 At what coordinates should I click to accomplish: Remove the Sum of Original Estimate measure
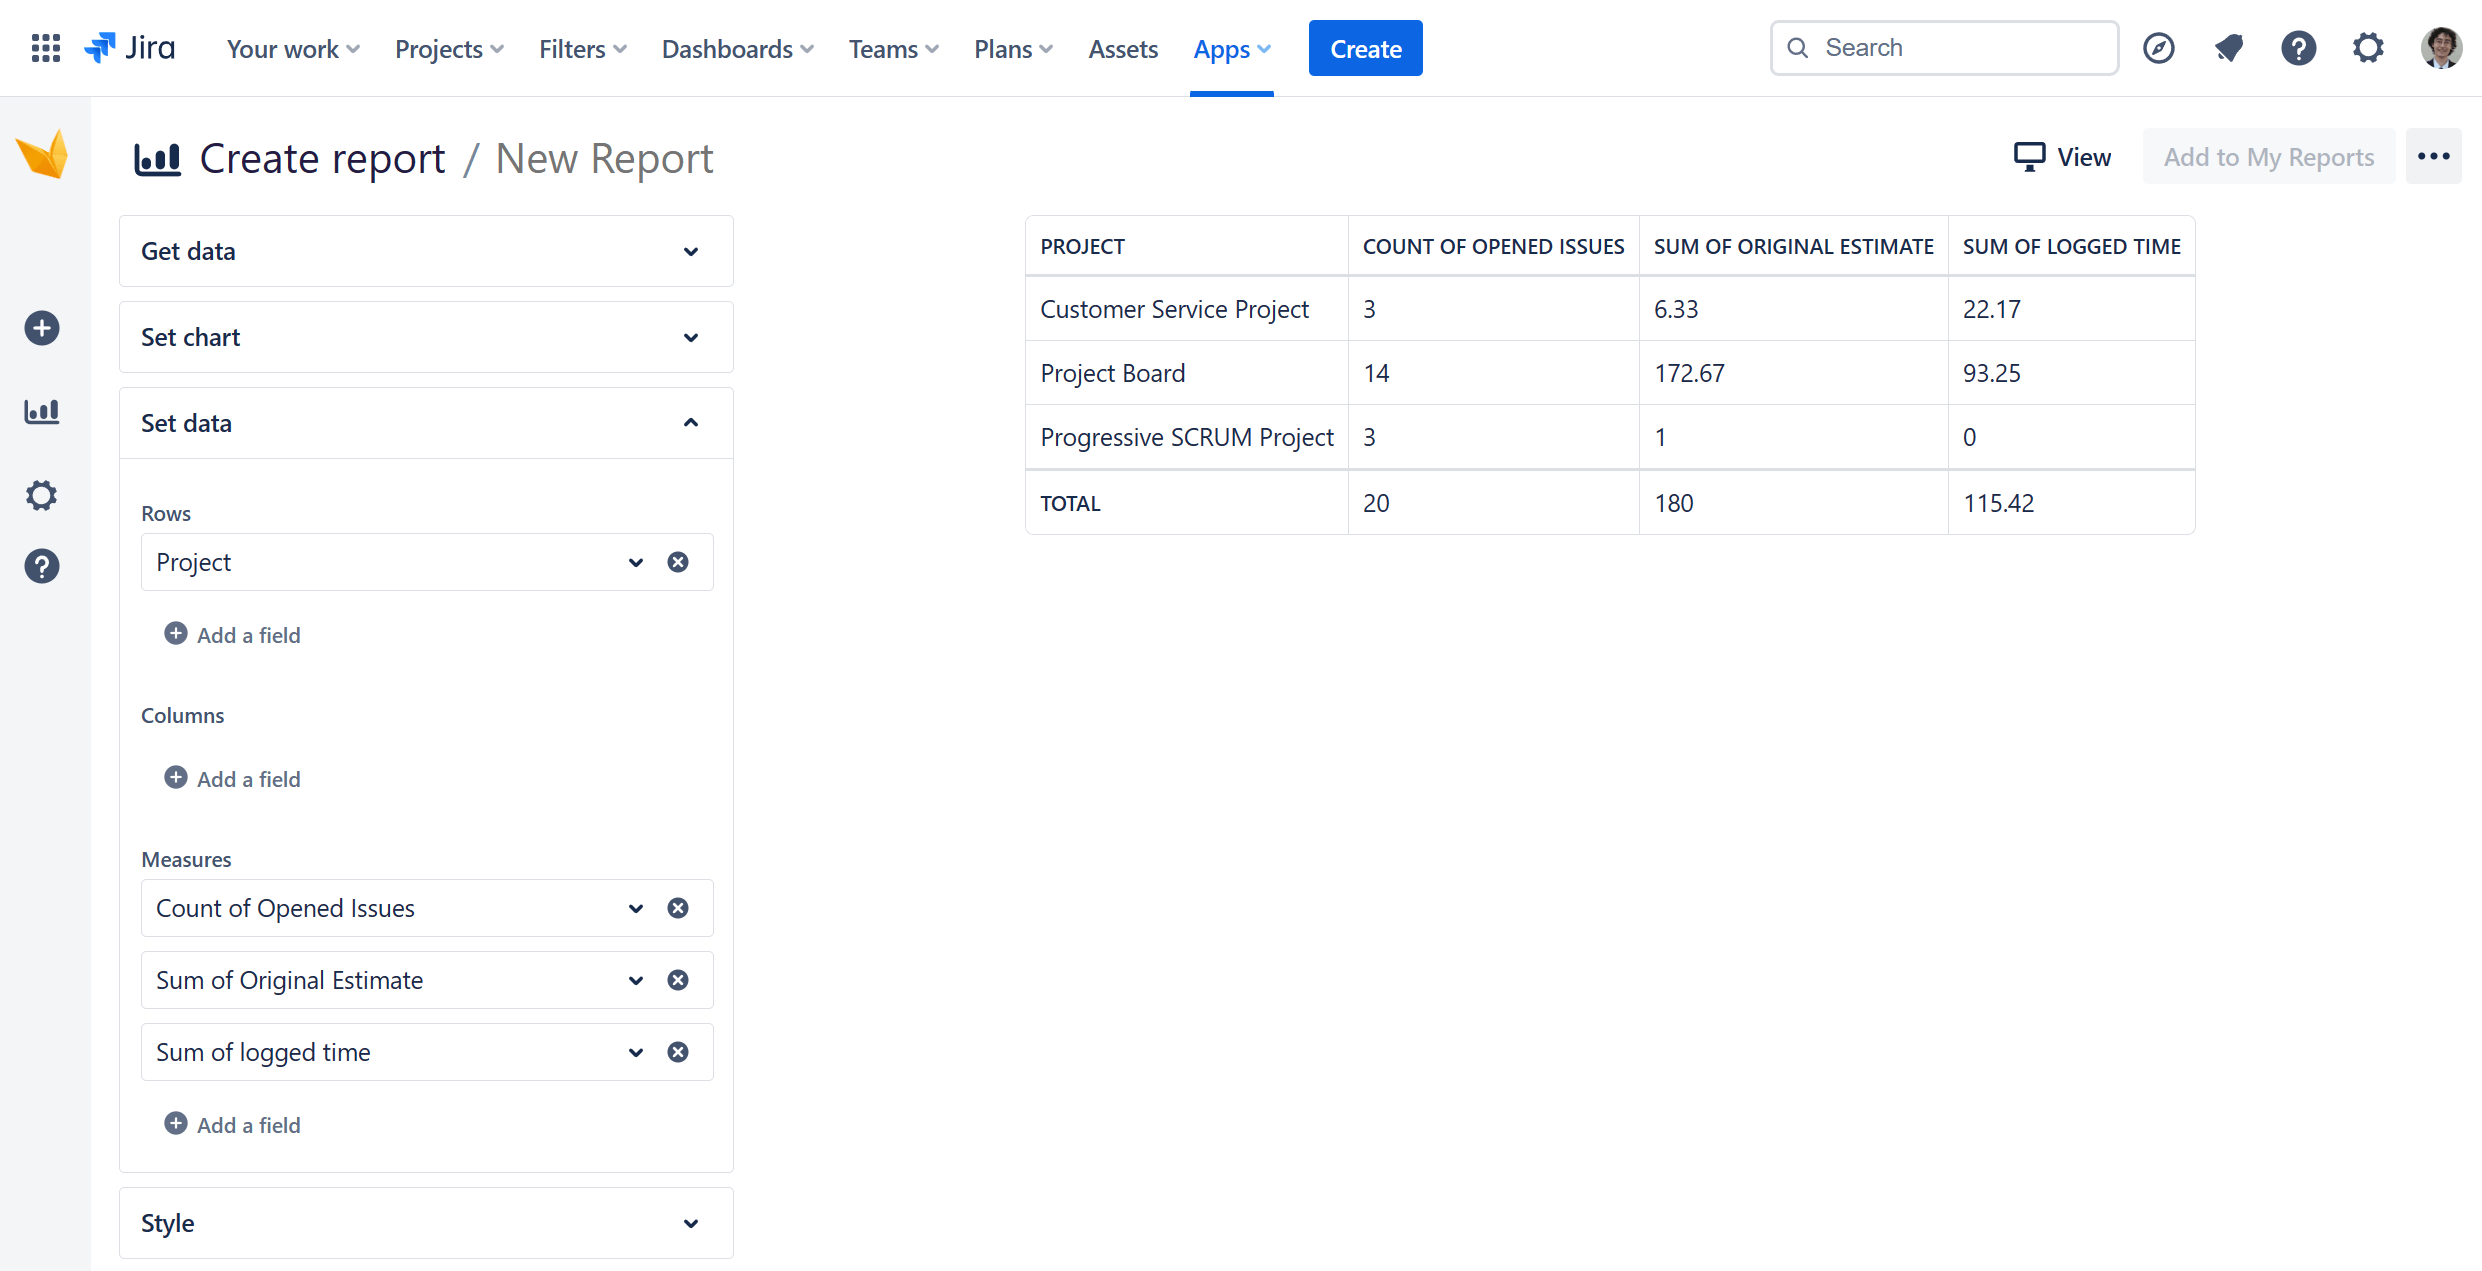click(x=678, y=980)
